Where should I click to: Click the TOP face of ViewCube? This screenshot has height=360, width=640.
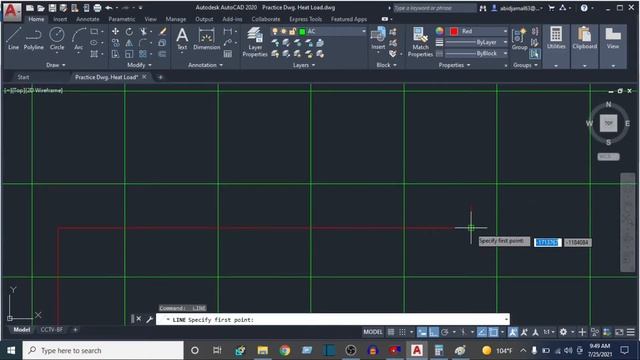point(608,123)
